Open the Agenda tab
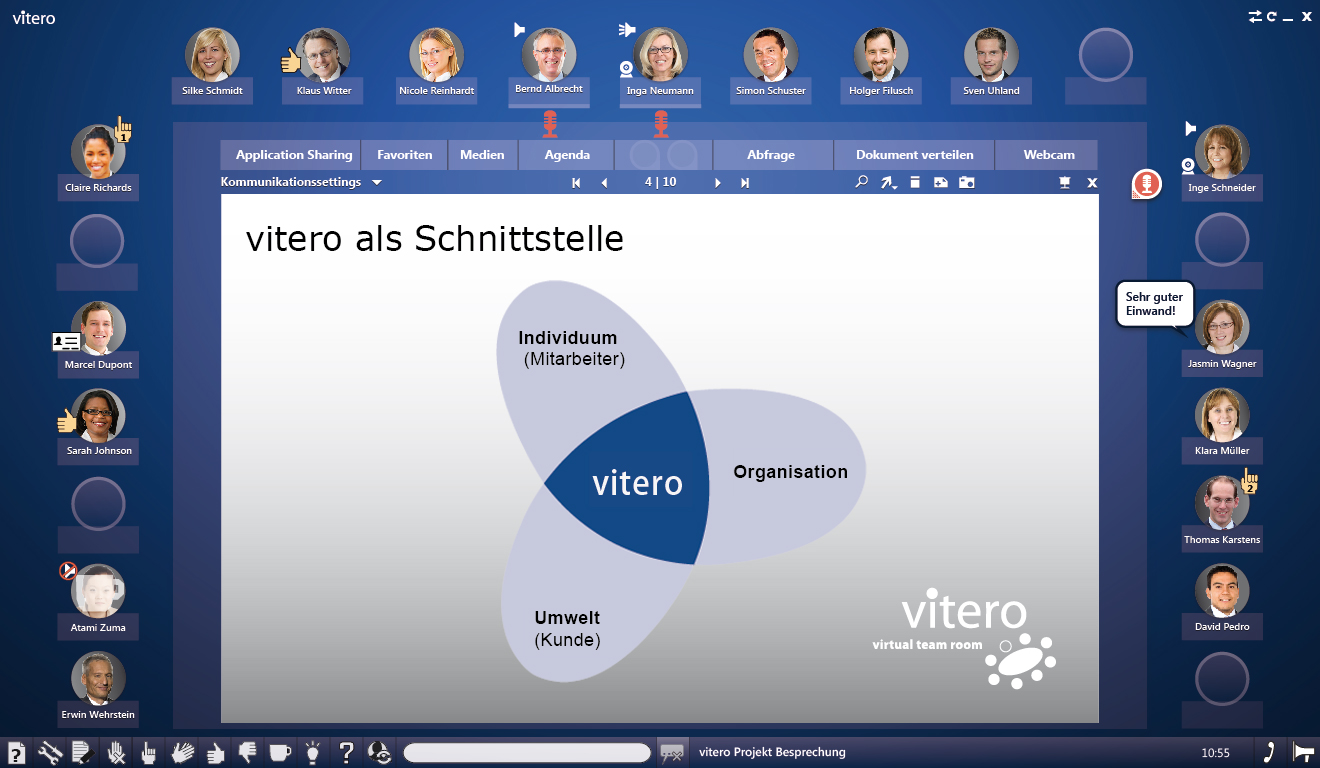 click(x=567, y=155)
